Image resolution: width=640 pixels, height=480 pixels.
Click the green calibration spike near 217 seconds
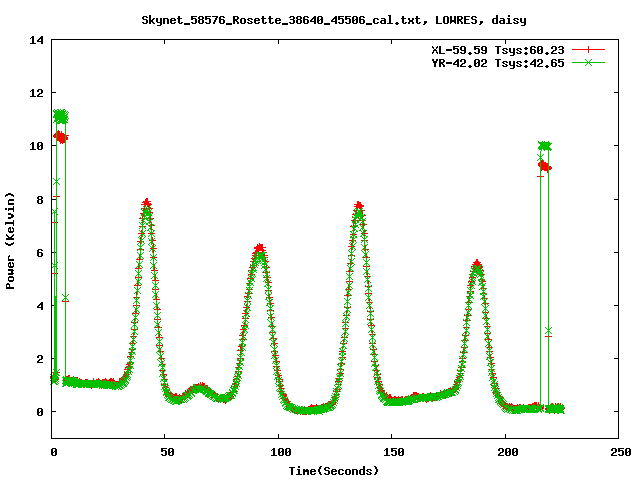pos(545,146)
